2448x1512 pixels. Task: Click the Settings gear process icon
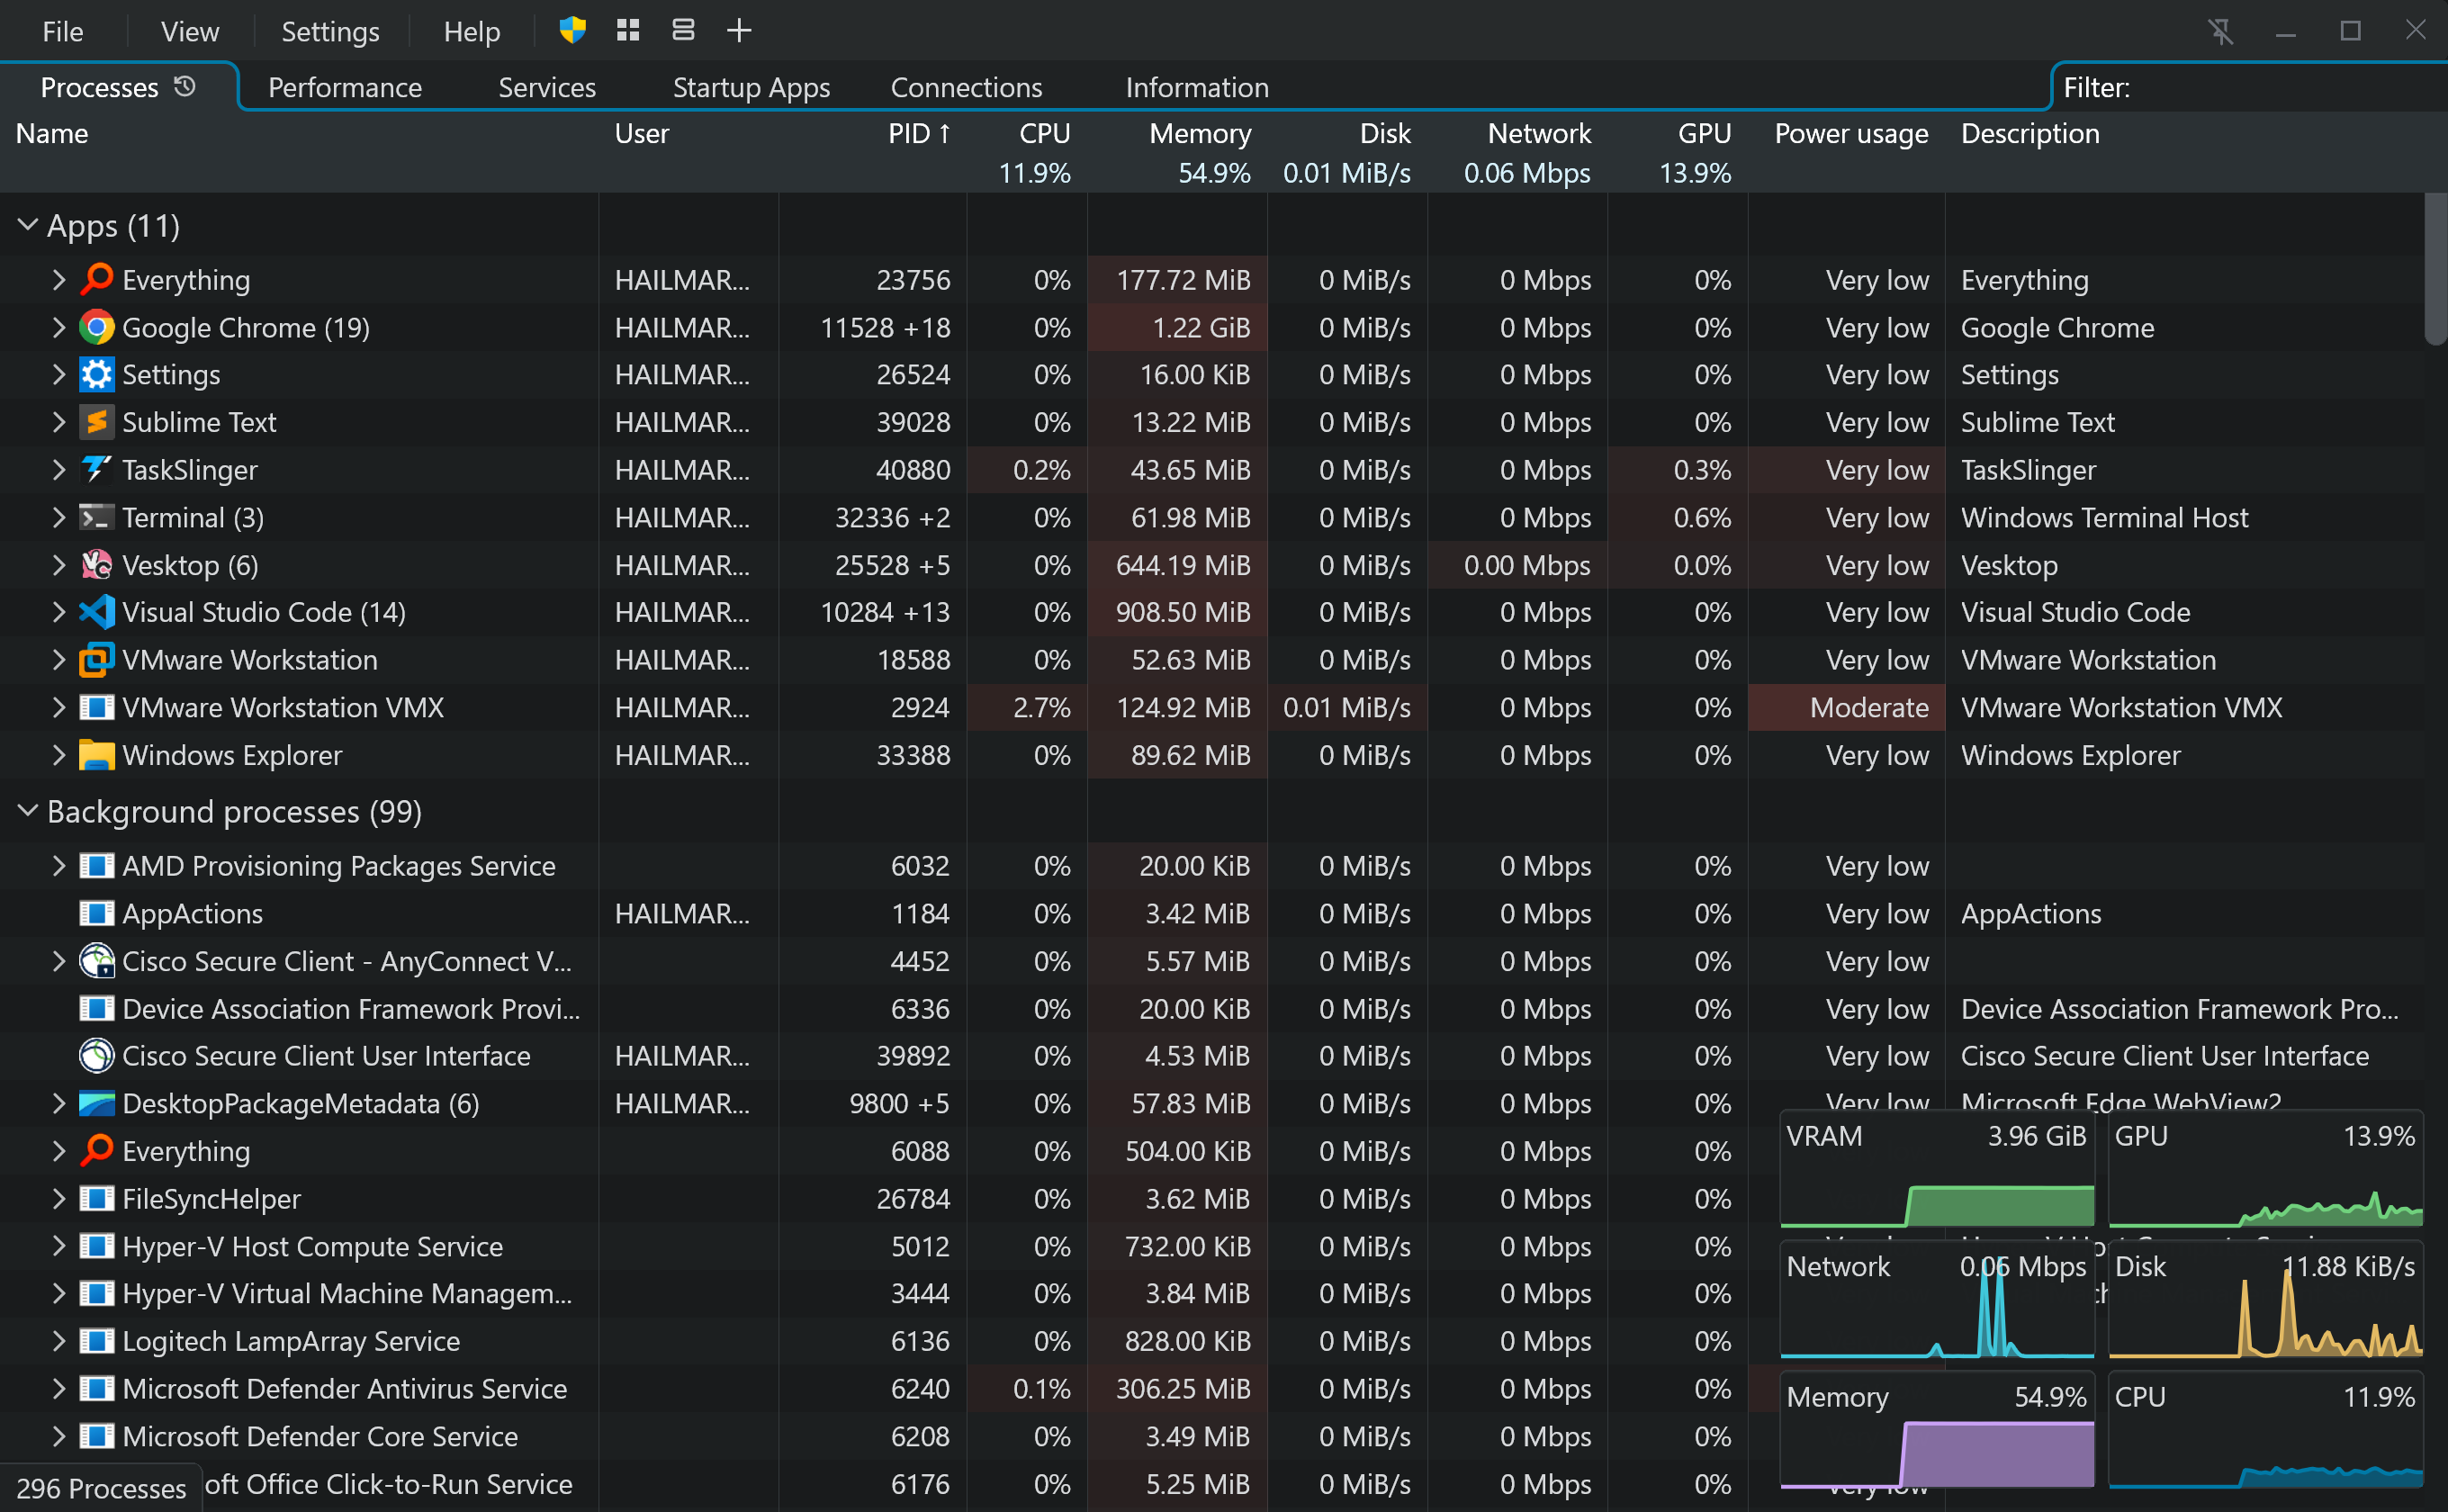pos(96,375)
